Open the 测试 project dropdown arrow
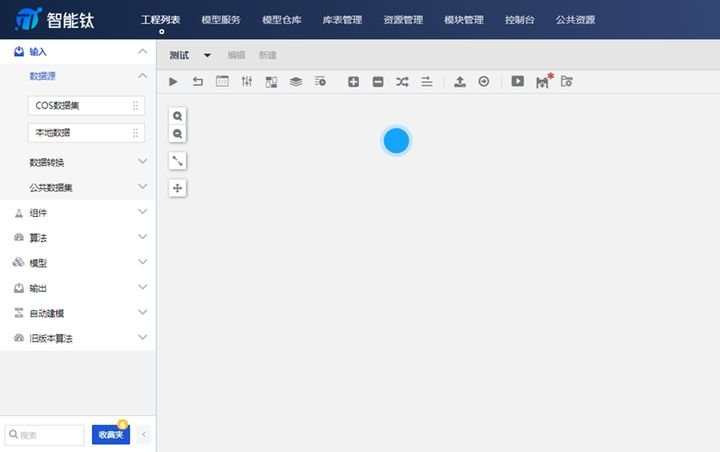Screen dimensions: 720x452 pos(208,56)
